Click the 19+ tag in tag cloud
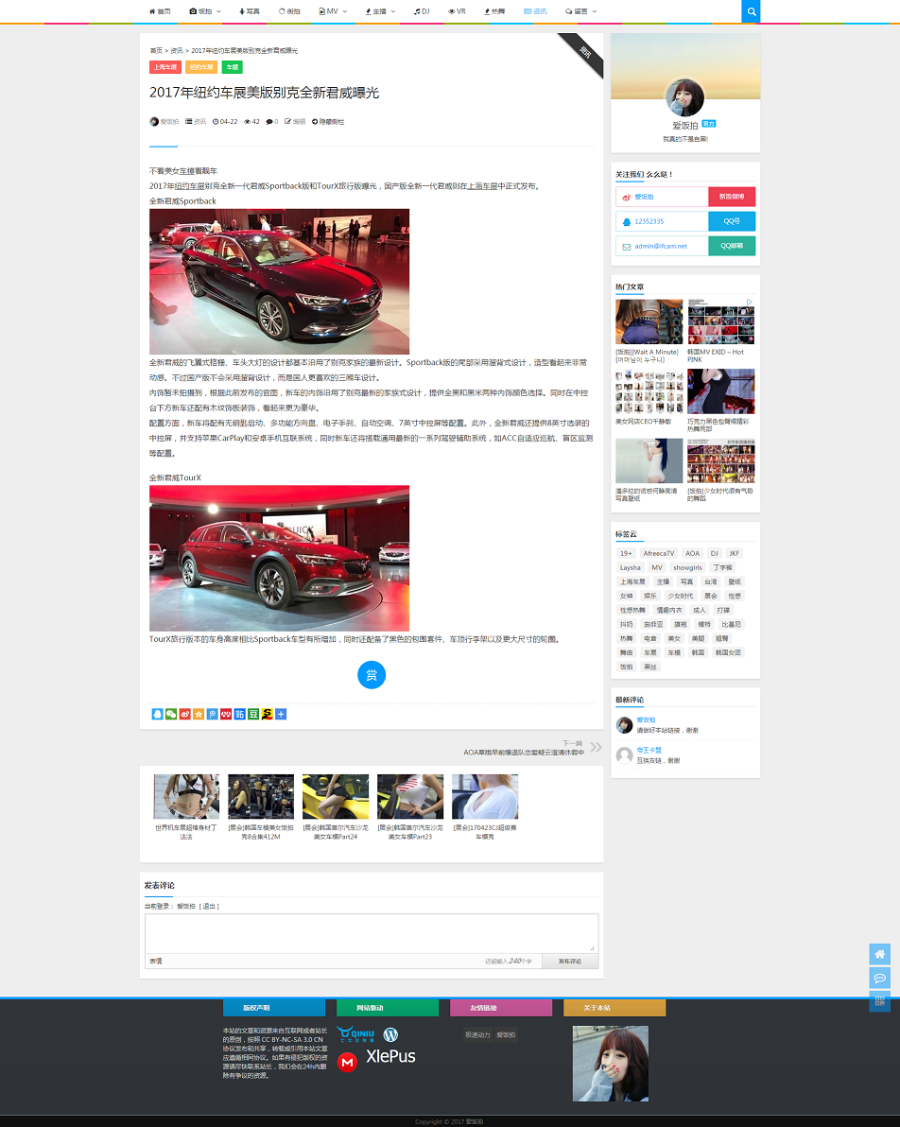 (626, 553)
